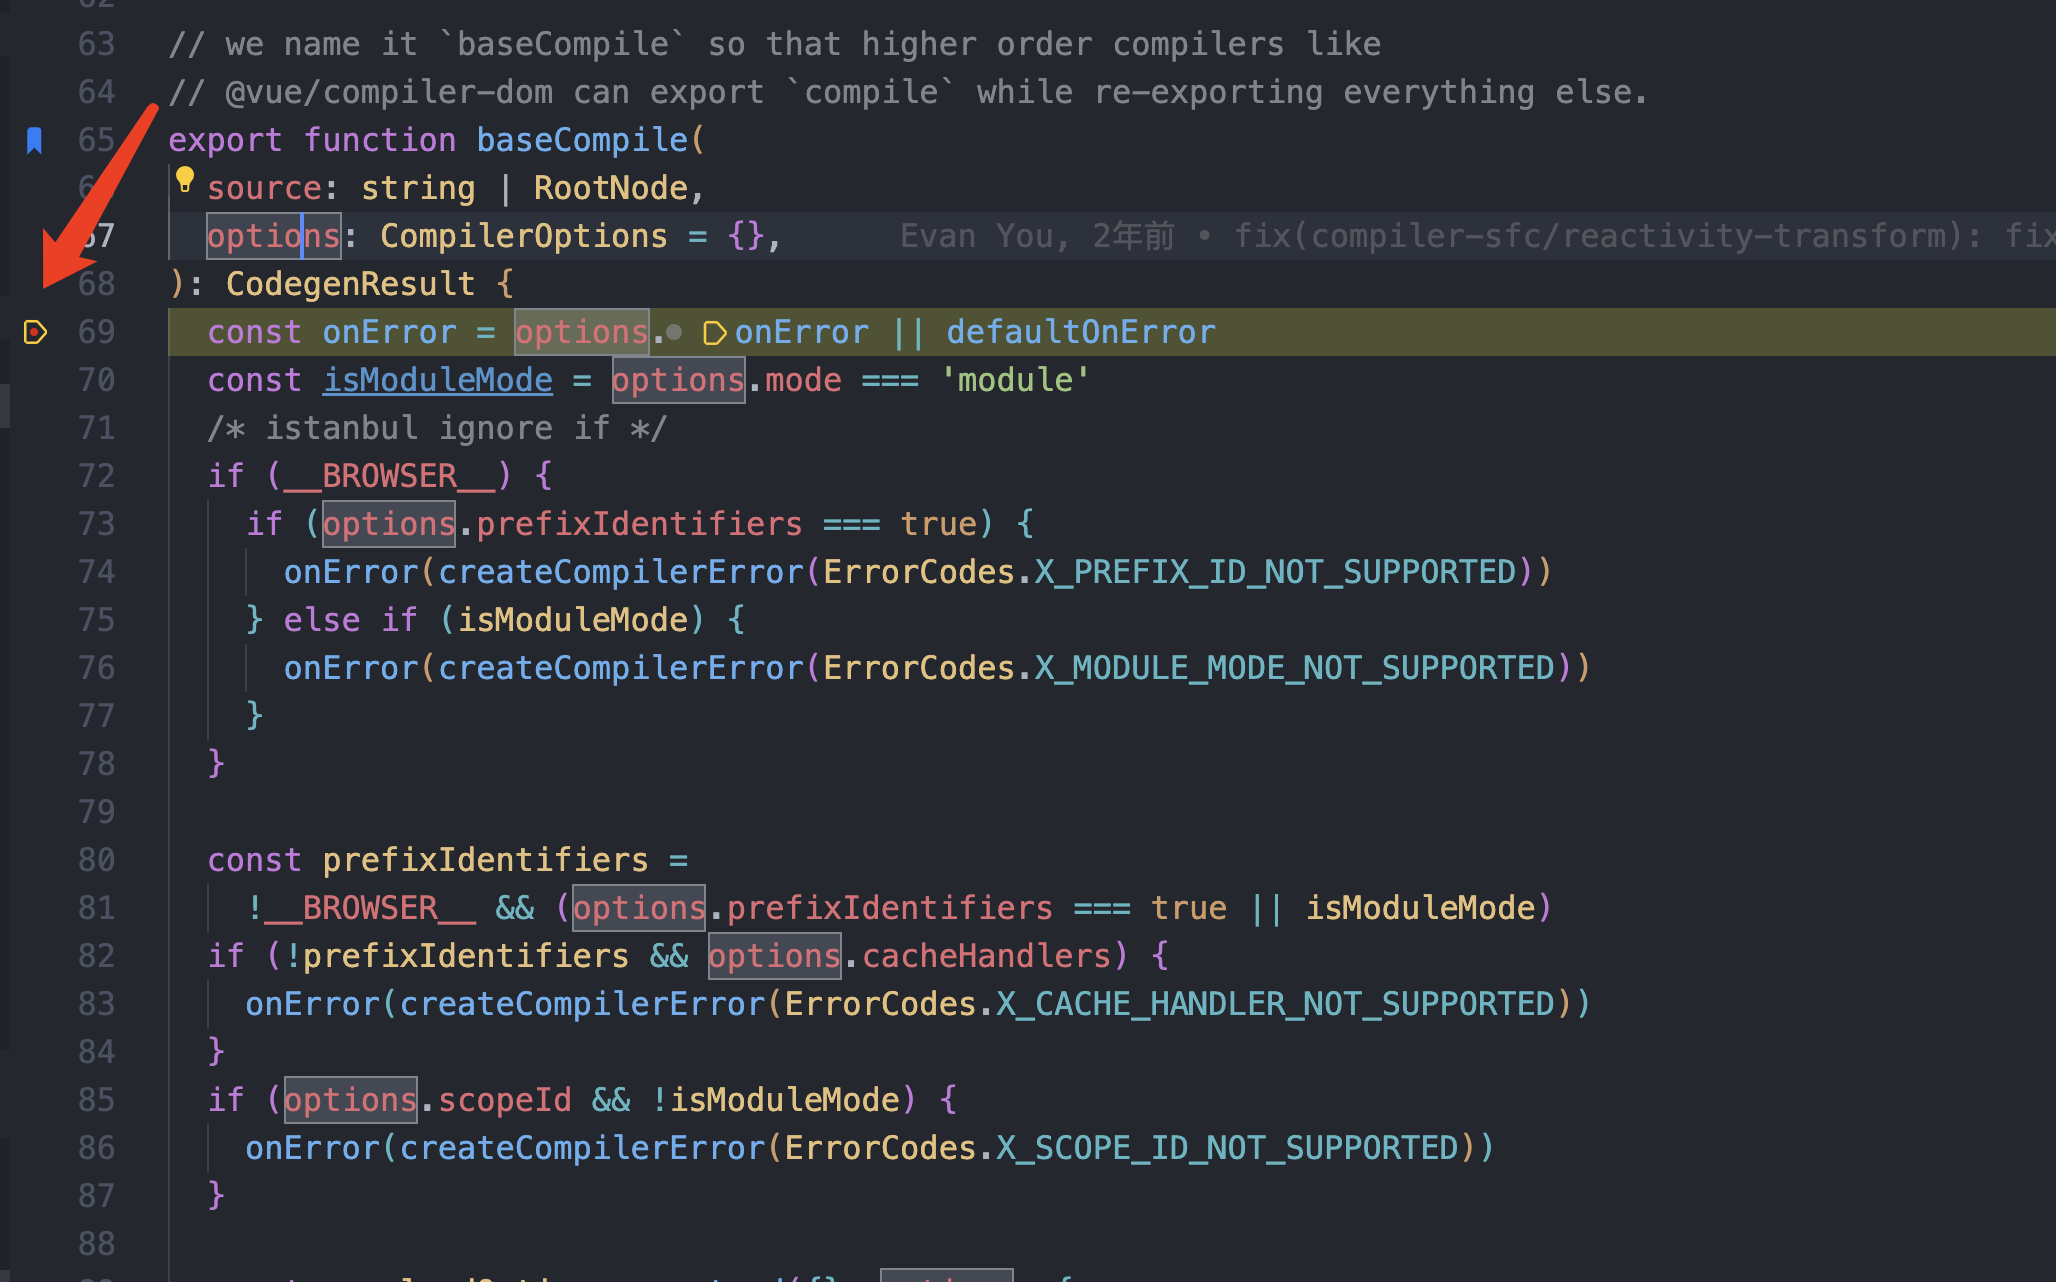Click the RootNode type on line 66

[x=611, y=188]
